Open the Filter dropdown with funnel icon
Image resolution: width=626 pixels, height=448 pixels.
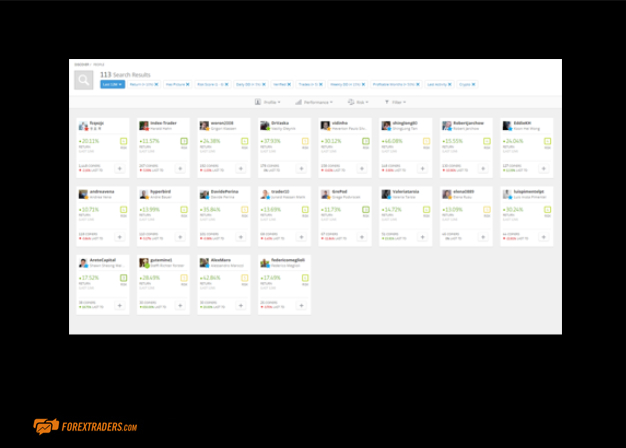[x=395, y=102]
